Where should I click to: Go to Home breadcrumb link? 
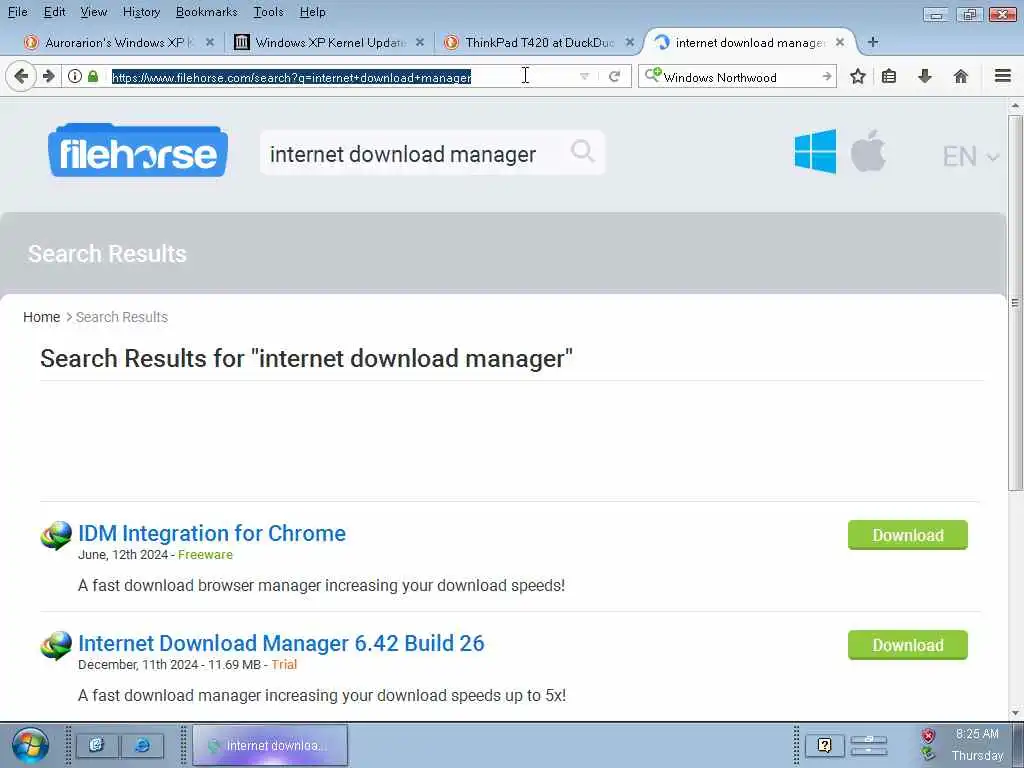[41, 317]
